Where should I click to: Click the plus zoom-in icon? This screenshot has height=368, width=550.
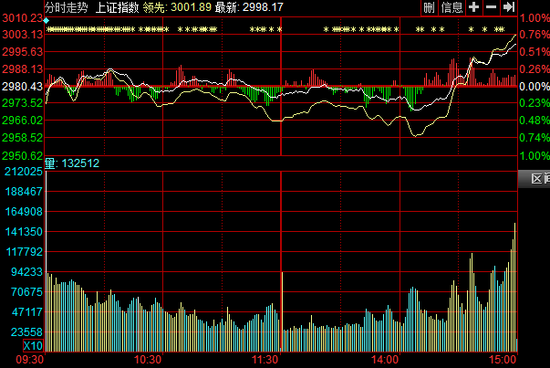point(474,7)
